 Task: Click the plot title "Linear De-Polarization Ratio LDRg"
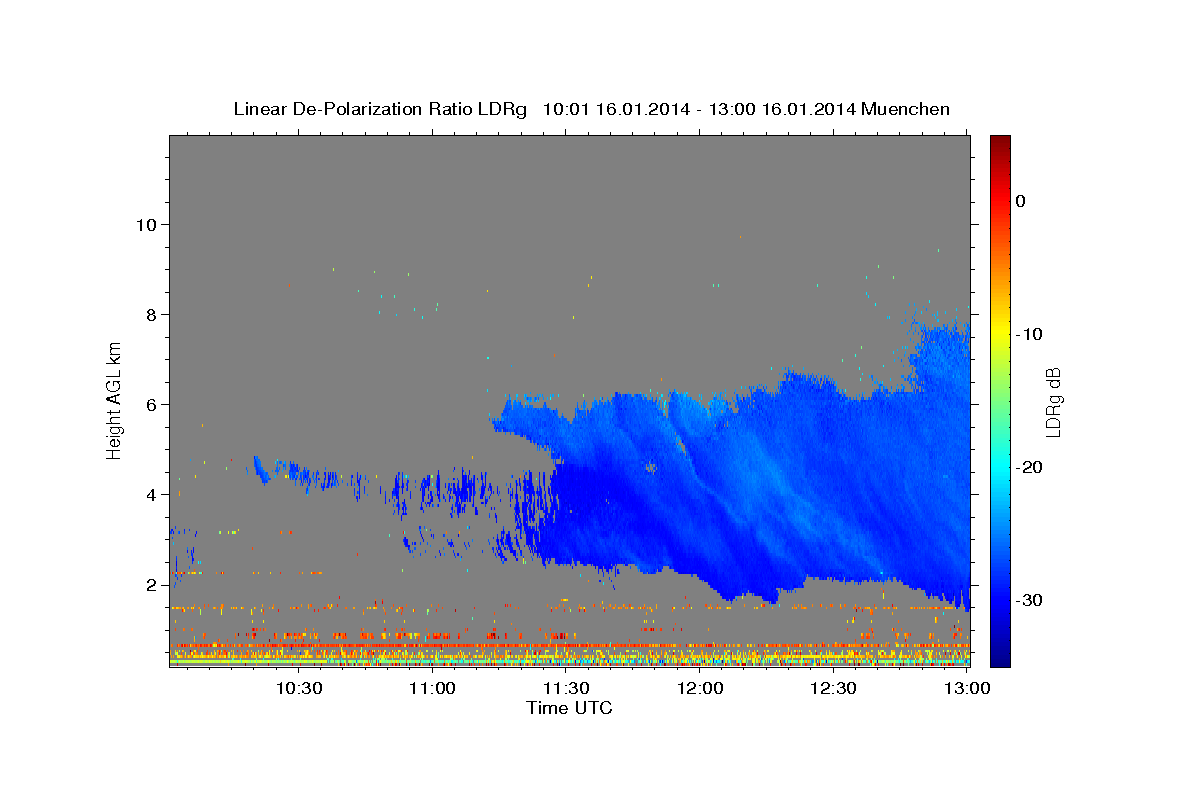coord(380,109)
